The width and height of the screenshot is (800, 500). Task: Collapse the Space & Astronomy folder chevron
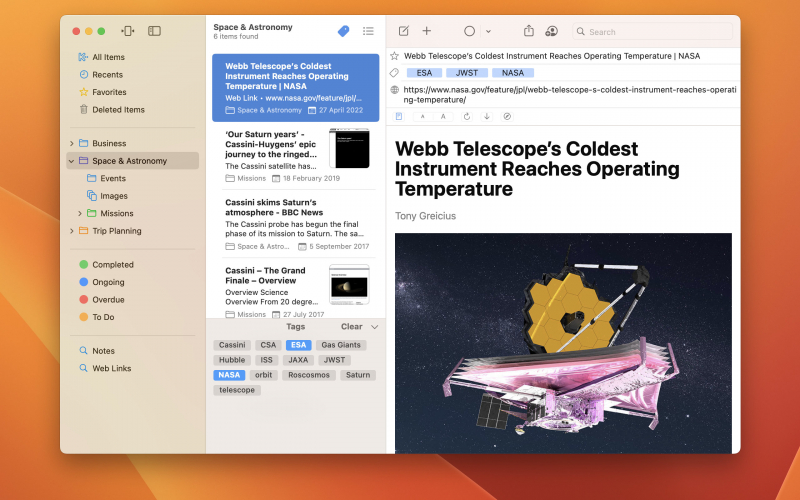71,161
